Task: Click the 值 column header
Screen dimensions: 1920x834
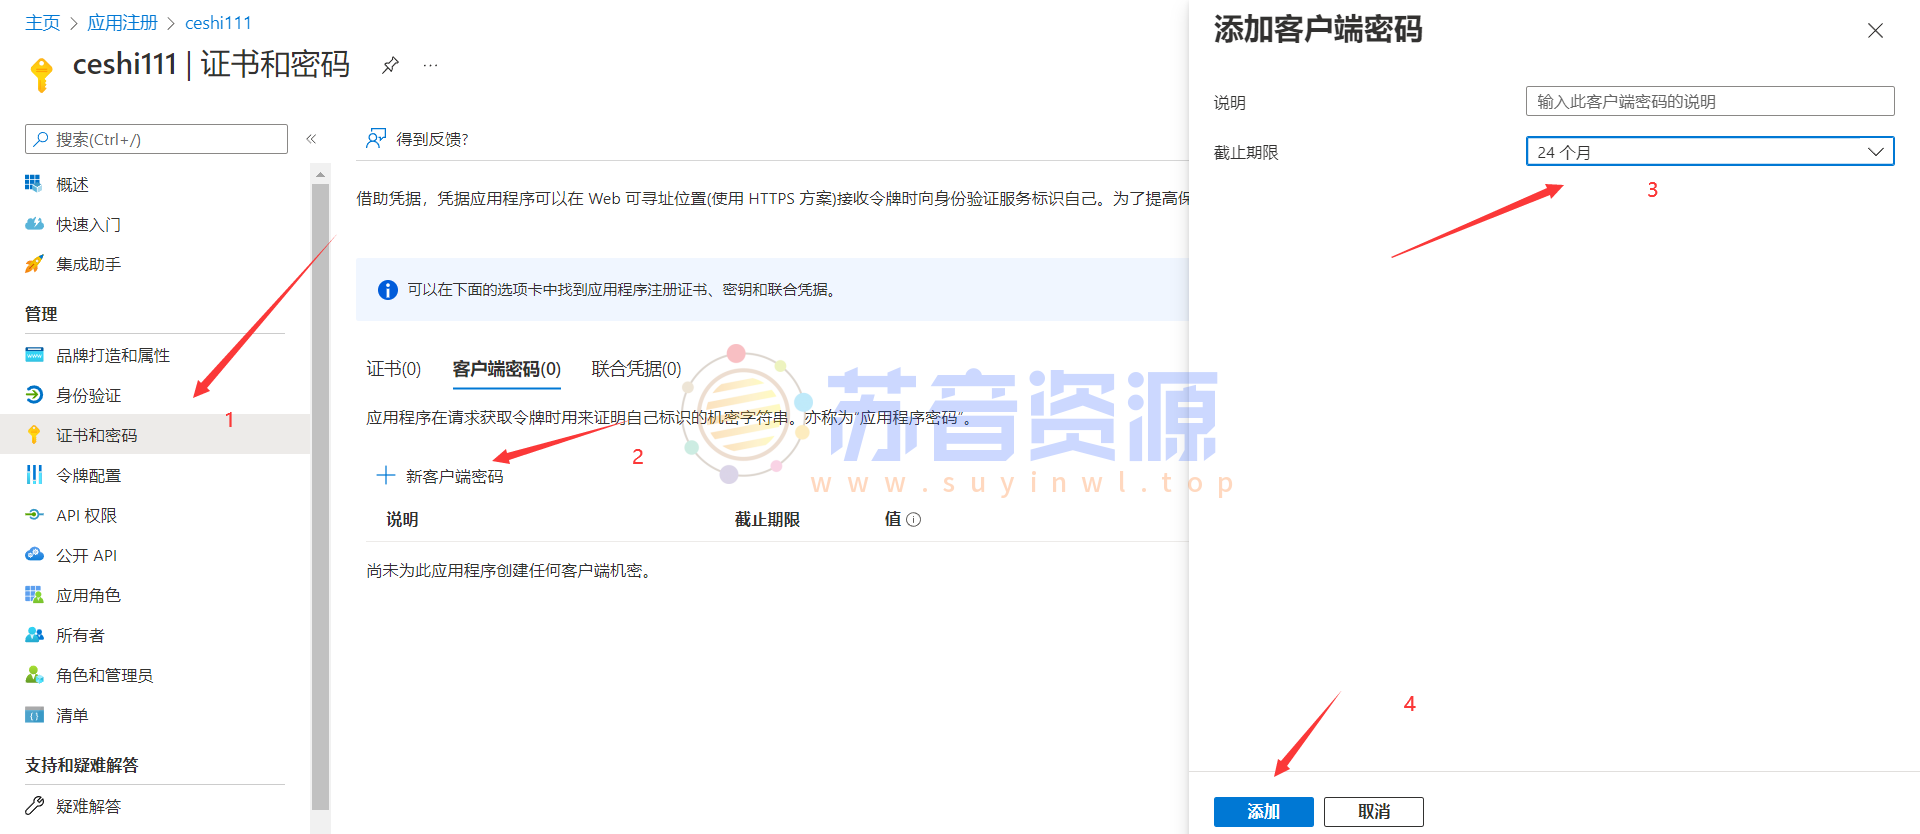Action: (892, 519)
